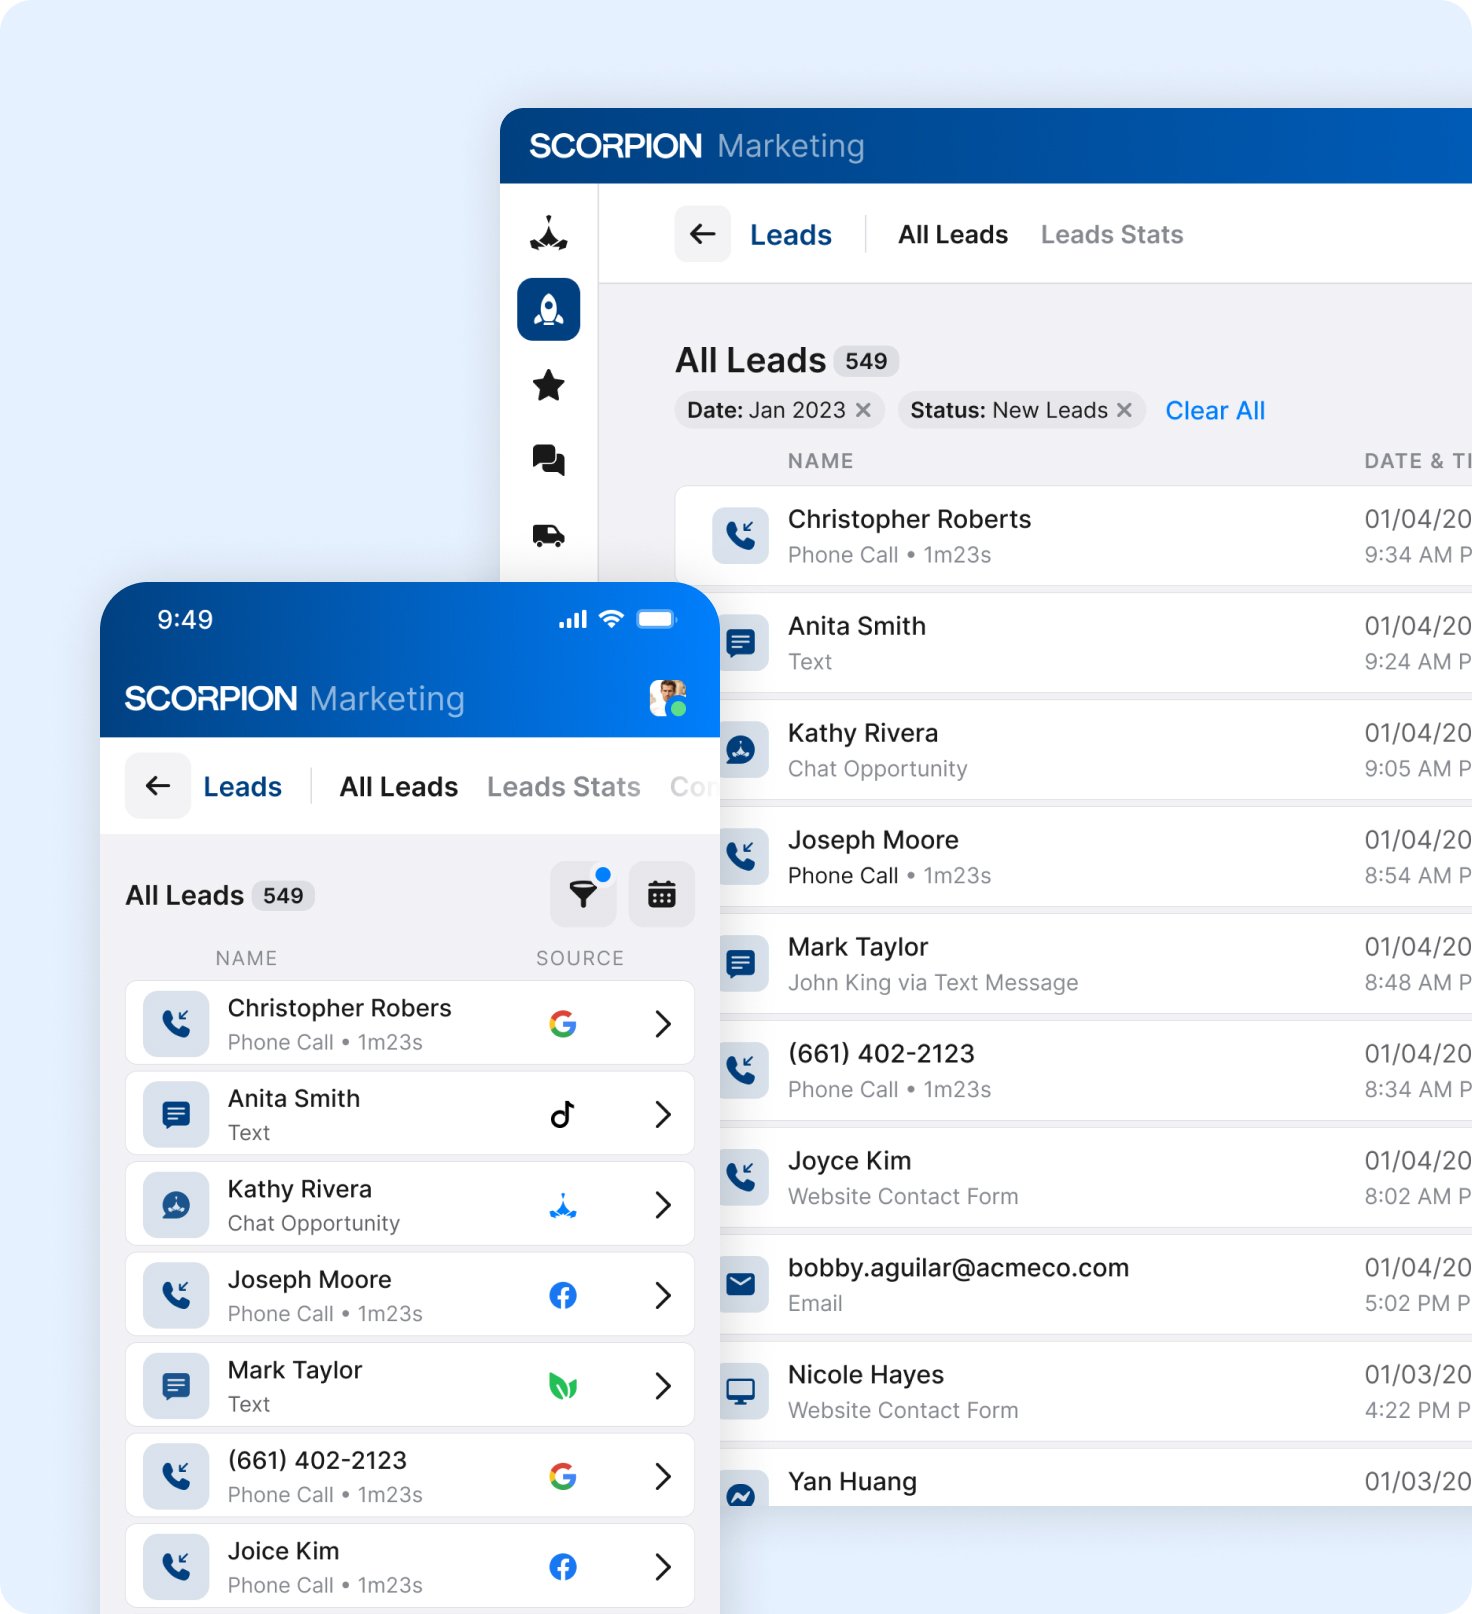Click monitor icon for Nicole Hayes row
Screen dimensions: 1472x1614
coord(741,1391)
